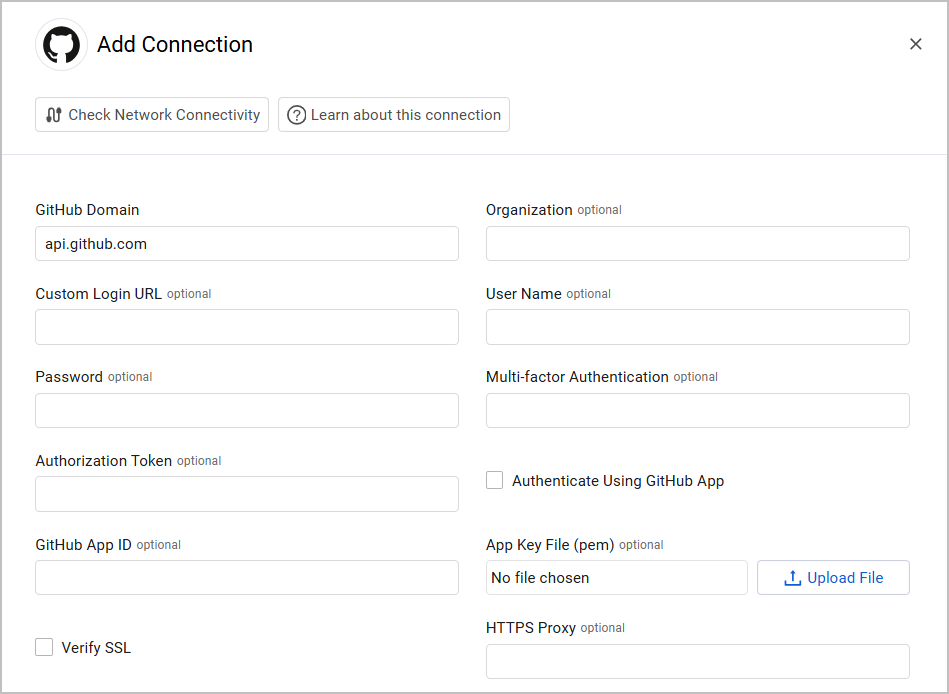The width and height of the screenshot is (949, 694).
Task: Click the upload arrow icon
Action: 792,578
